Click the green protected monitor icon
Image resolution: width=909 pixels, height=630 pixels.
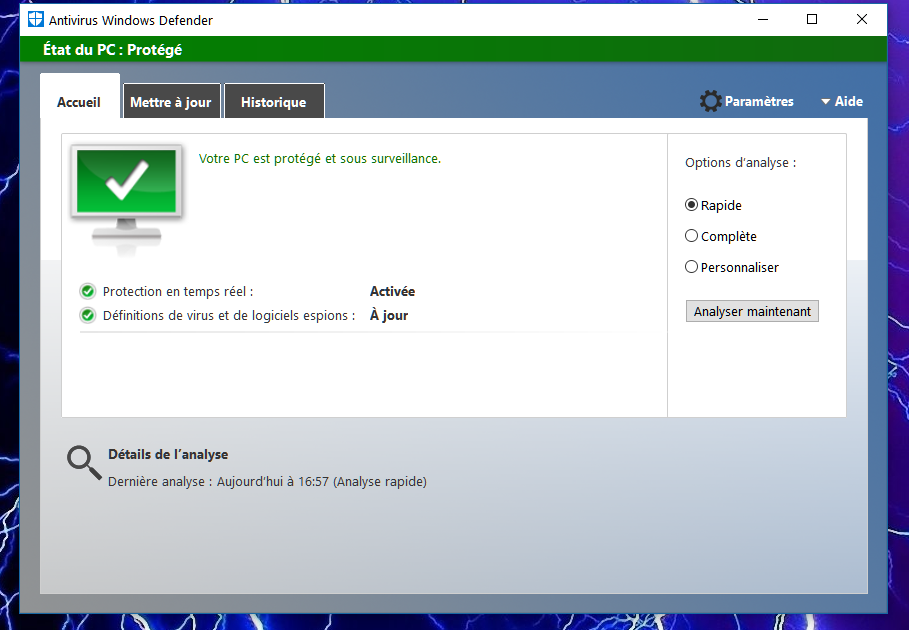[x=126, y=199]
